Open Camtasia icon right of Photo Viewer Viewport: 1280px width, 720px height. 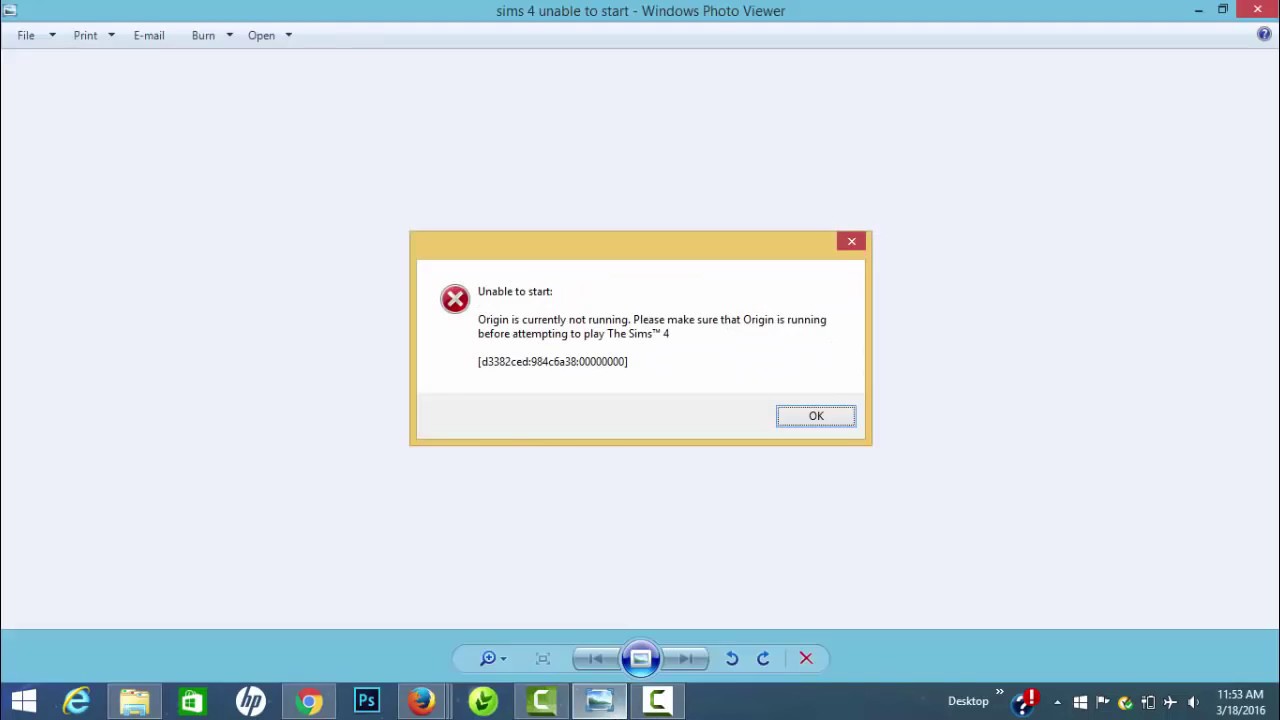click(x=657, y=702)
